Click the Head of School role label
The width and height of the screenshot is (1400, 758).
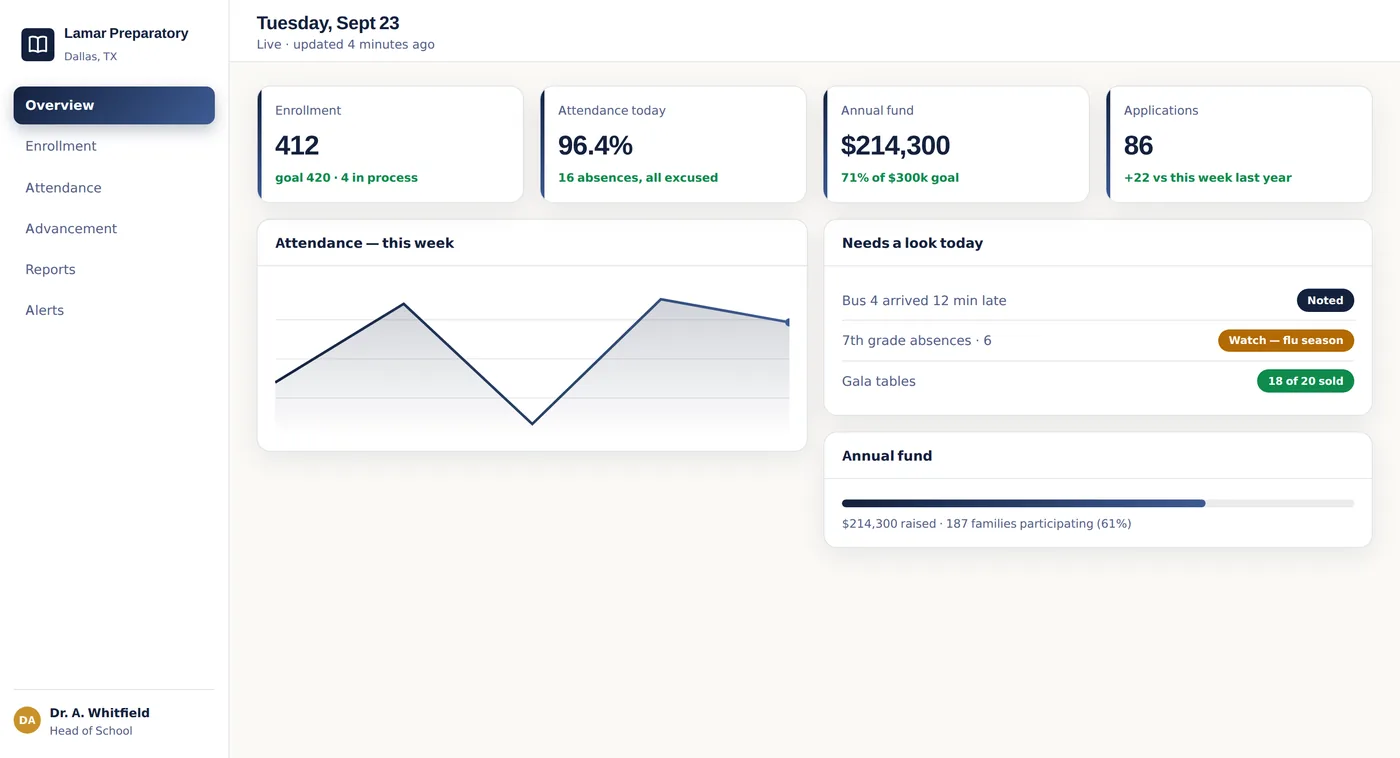click(91, 731)
